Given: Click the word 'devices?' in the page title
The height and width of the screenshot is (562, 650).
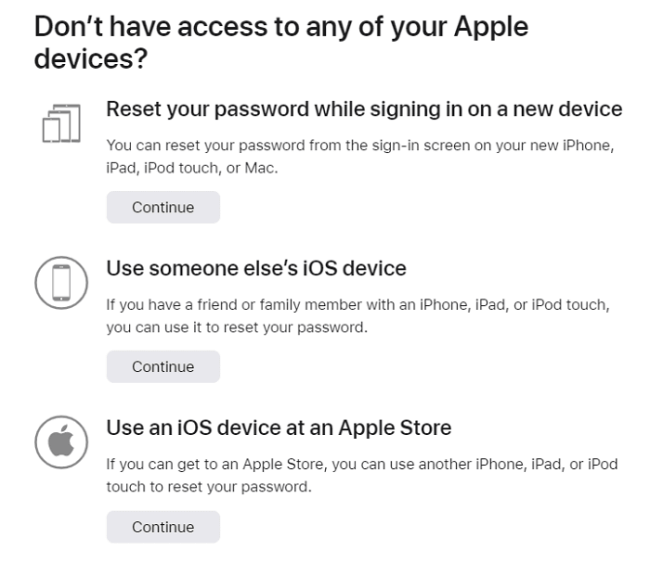Looking at the screenshot, I should click(x=91, y=60).
